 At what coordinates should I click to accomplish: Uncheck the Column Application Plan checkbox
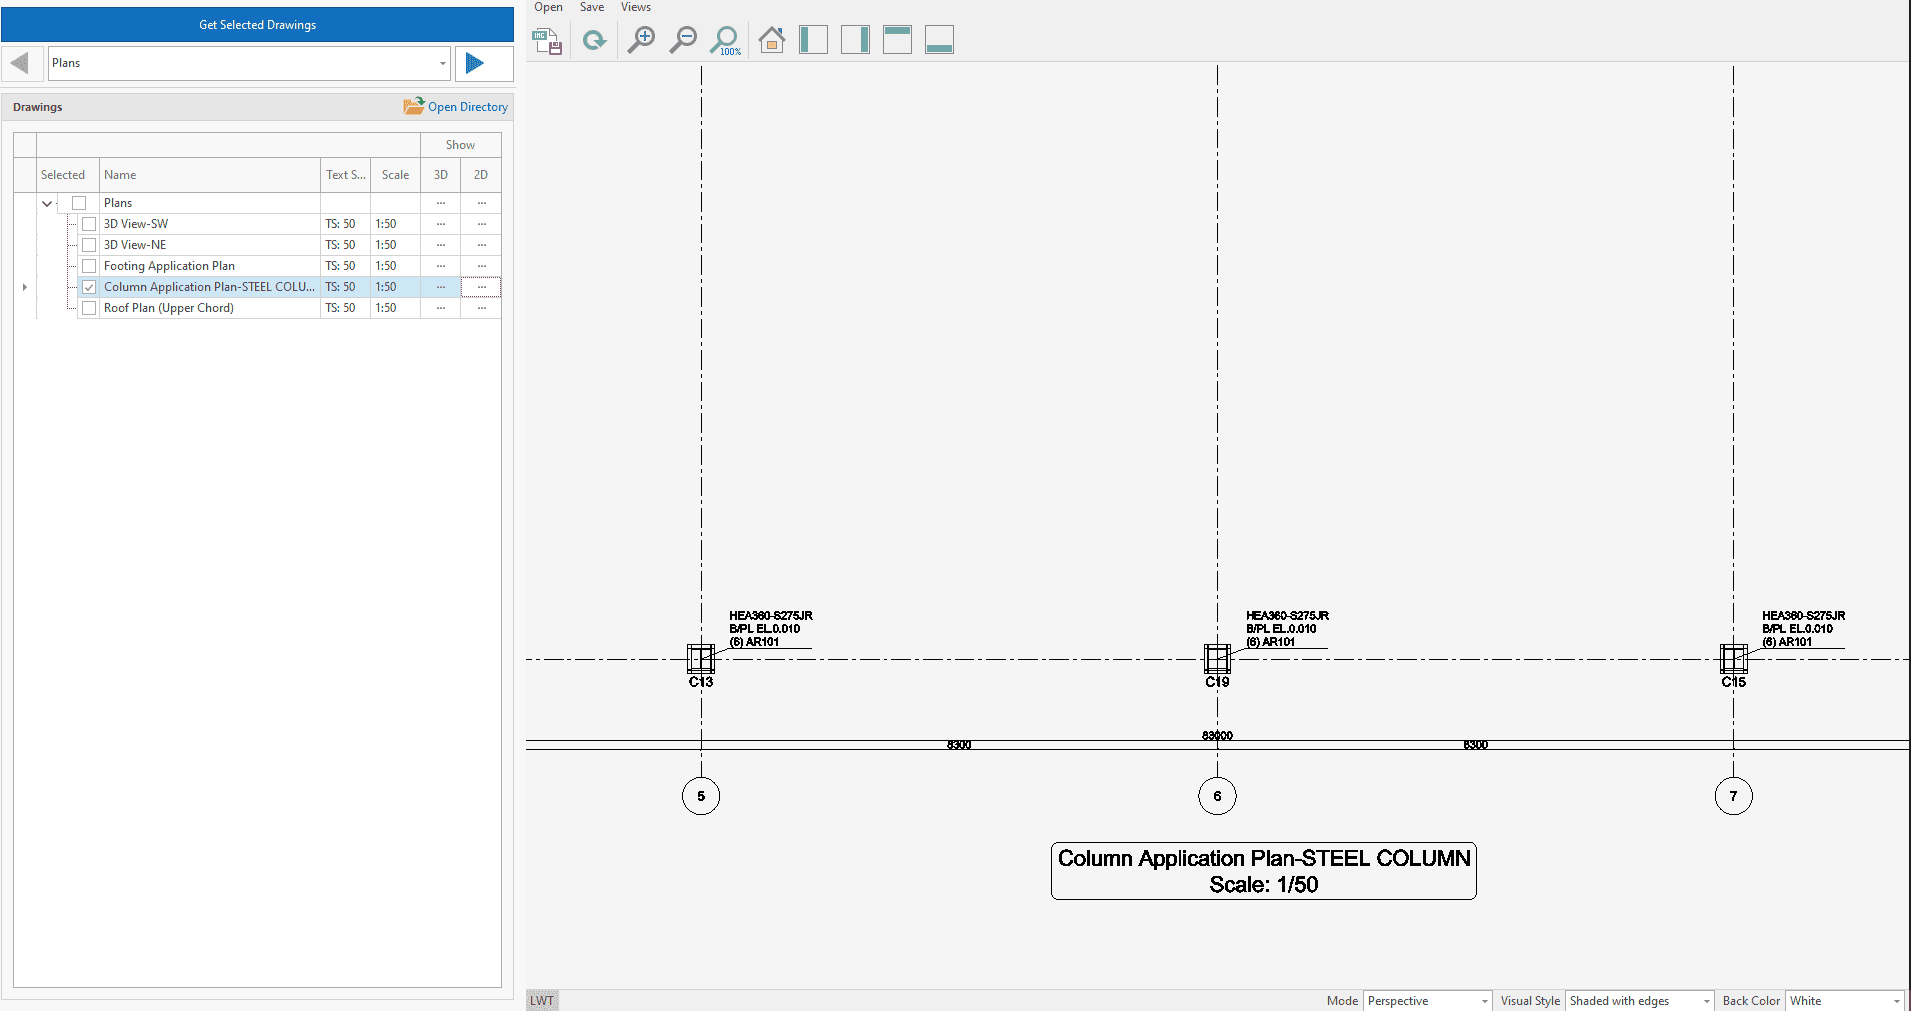[89, 287]
